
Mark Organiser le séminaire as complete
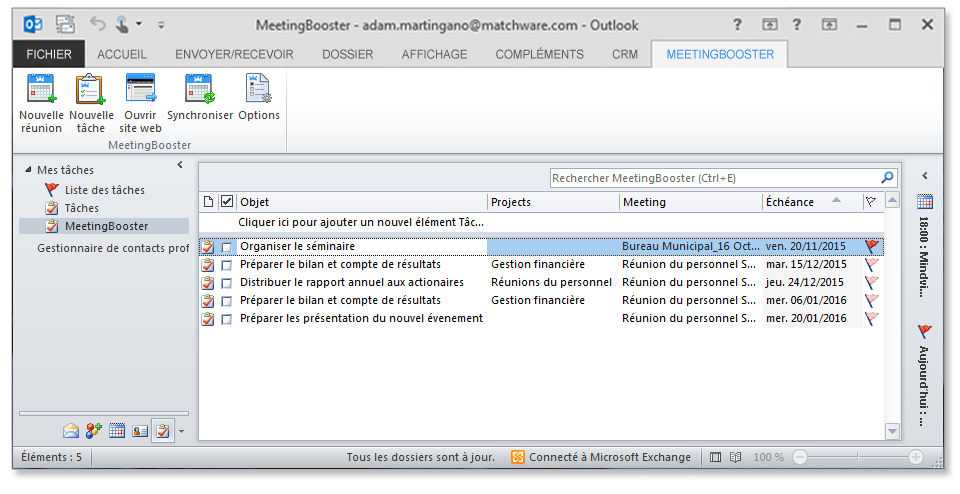tap(227, 247)
